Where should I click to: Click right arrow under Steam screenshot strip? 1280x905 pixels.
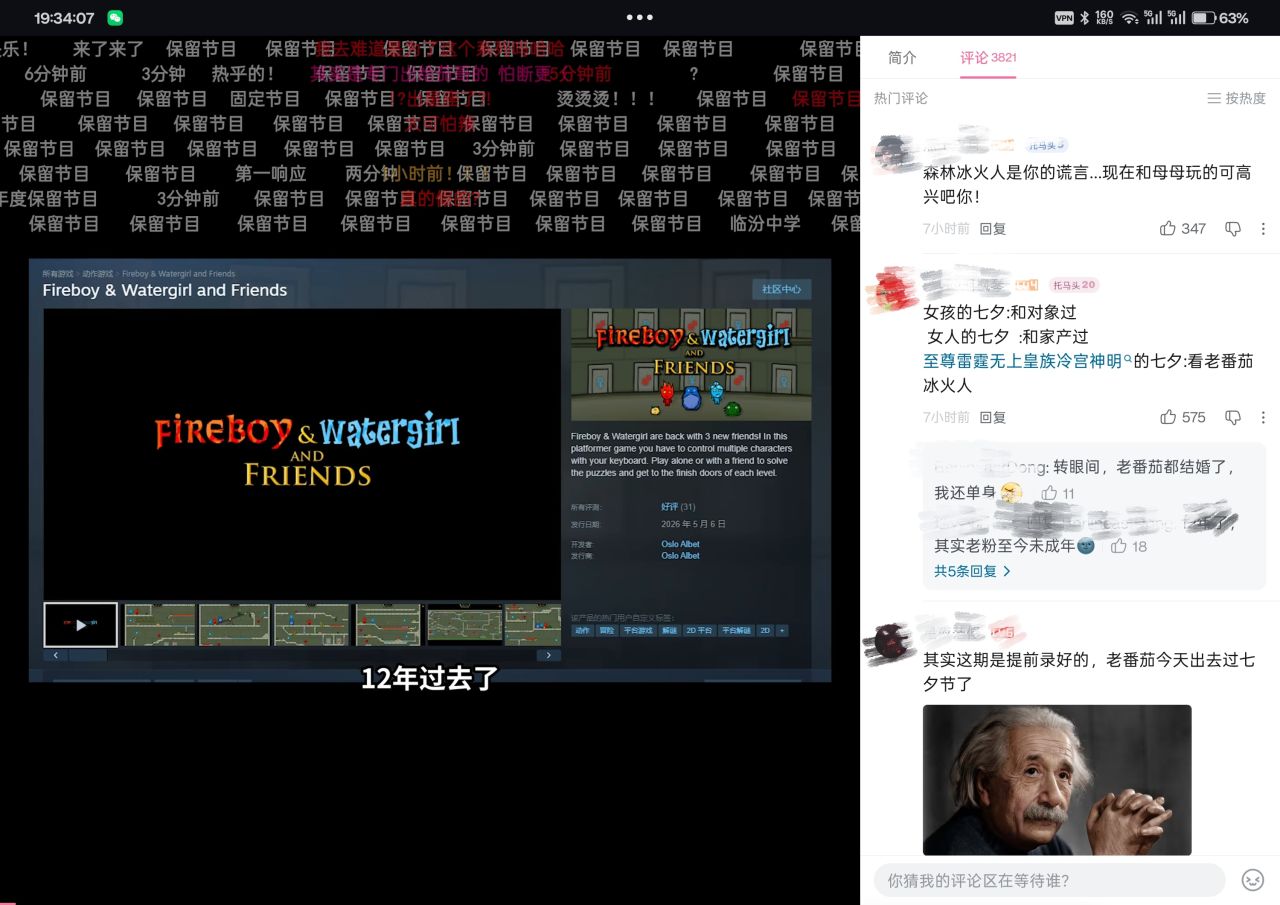click(548, 655)
